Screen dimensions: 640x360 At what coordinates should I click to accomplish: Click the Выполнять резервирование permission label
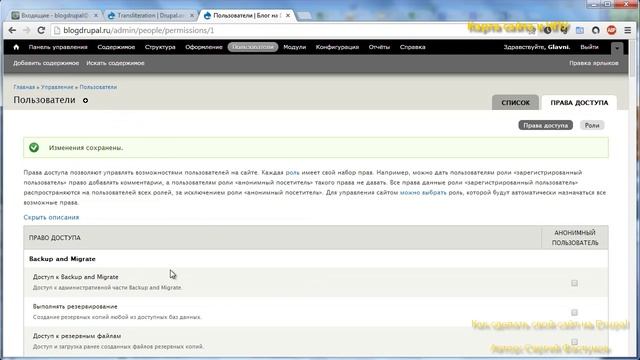point(75,307)
